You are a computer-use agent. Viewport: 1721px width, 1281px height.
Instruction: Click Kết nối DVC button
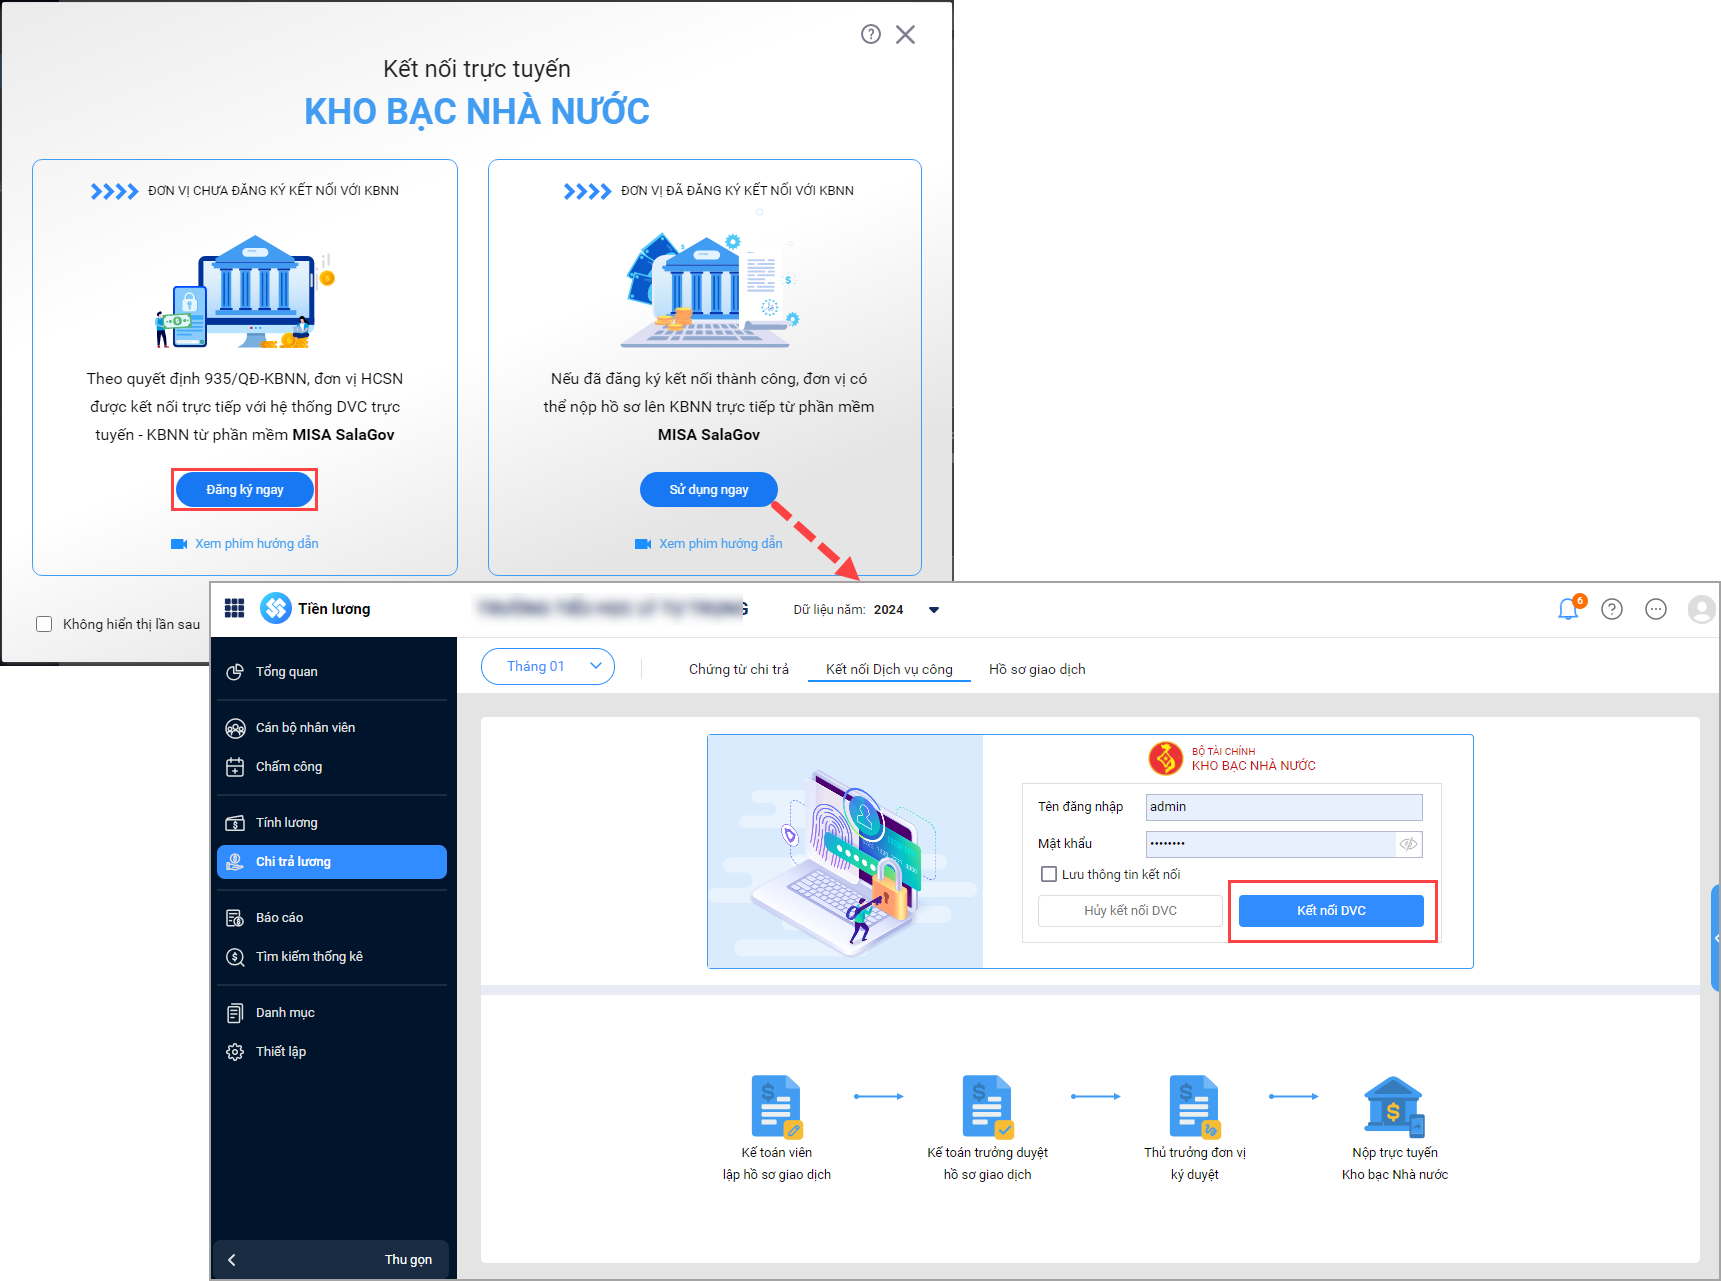pyautogui.click(x=1331, y=911)
